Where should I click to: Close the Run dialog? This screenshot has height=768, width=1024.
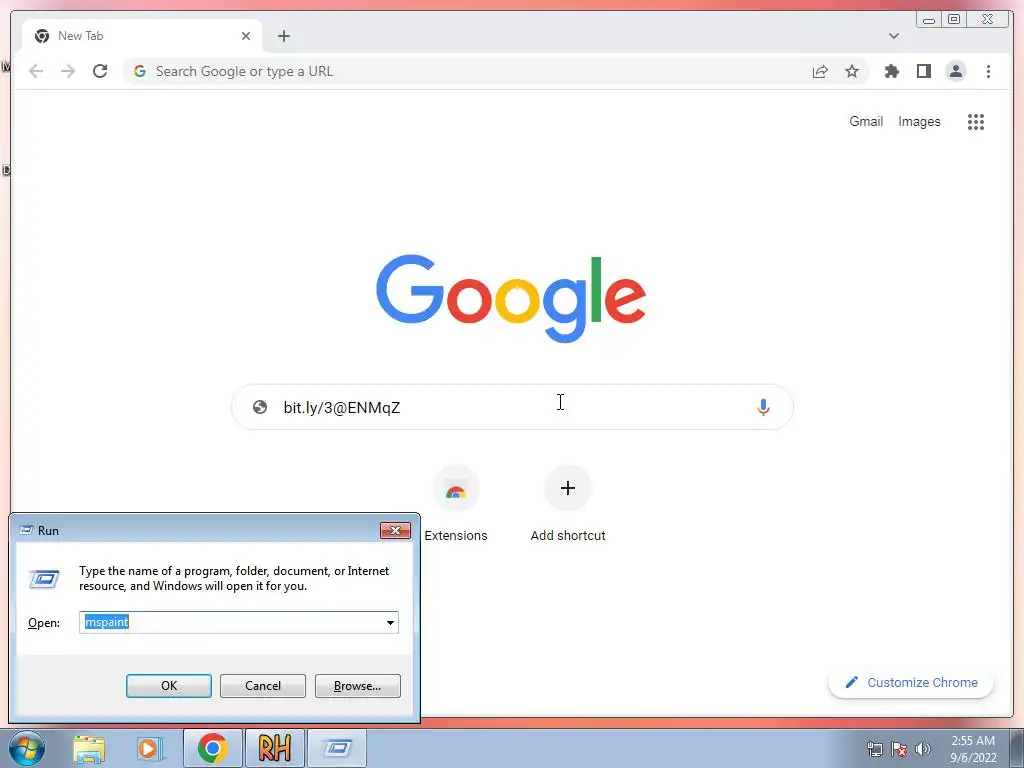[x=395, y=530]
